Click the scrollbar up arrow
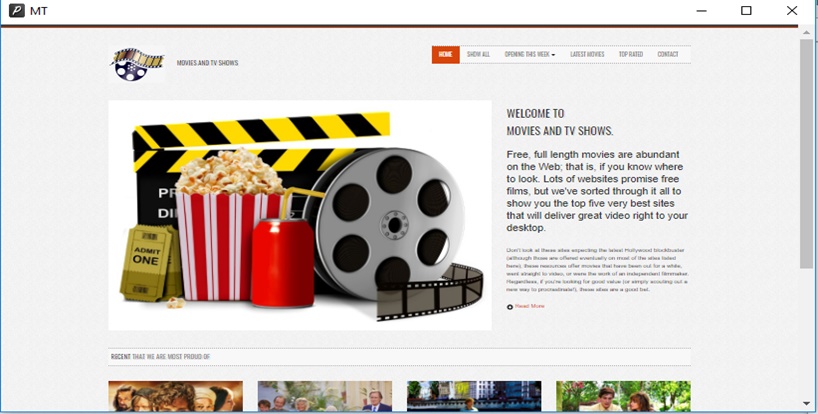The height and width of the screenshot is (414, 818). [x=806, y=32]
